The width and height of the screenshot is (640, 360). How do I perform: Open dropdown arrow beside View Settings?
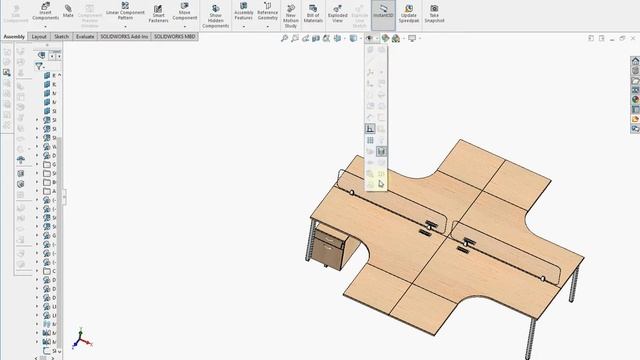[x=420, y=38]
